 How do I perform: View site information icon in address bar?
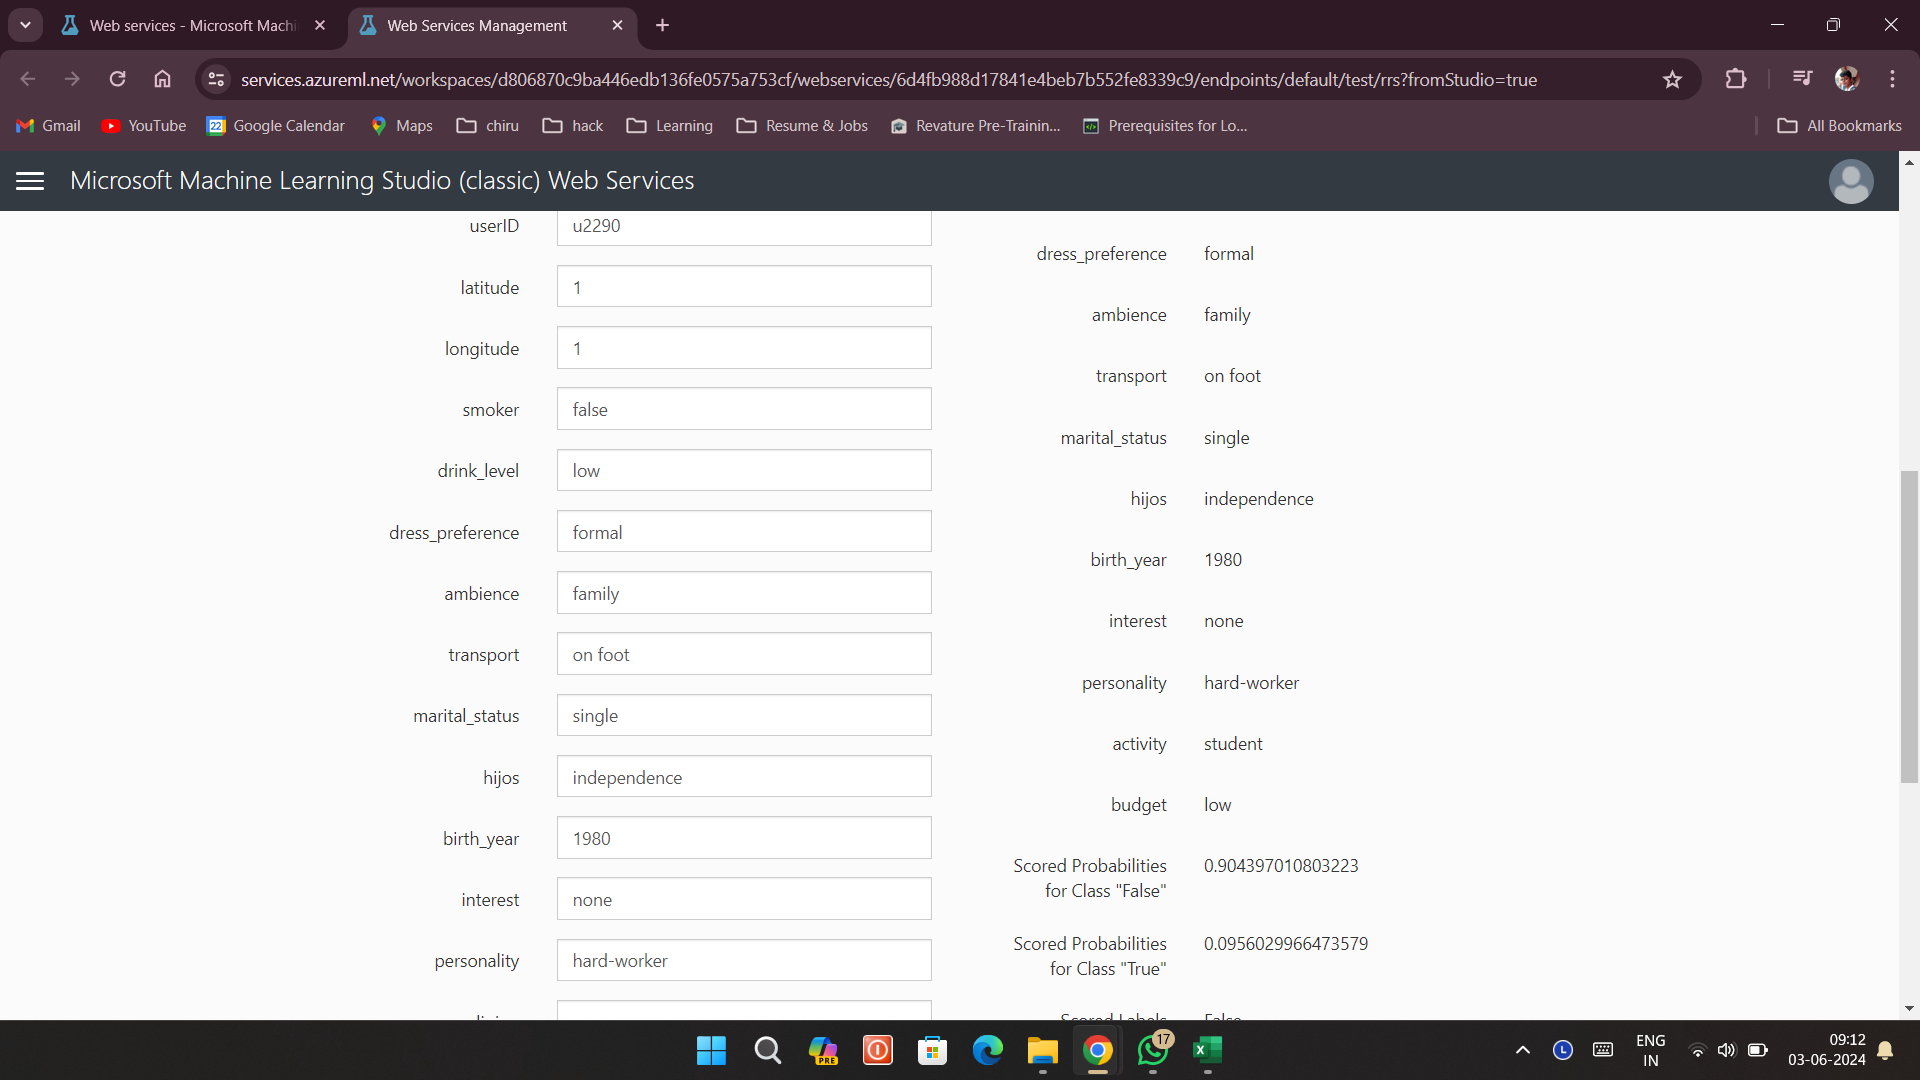(216, 79)
